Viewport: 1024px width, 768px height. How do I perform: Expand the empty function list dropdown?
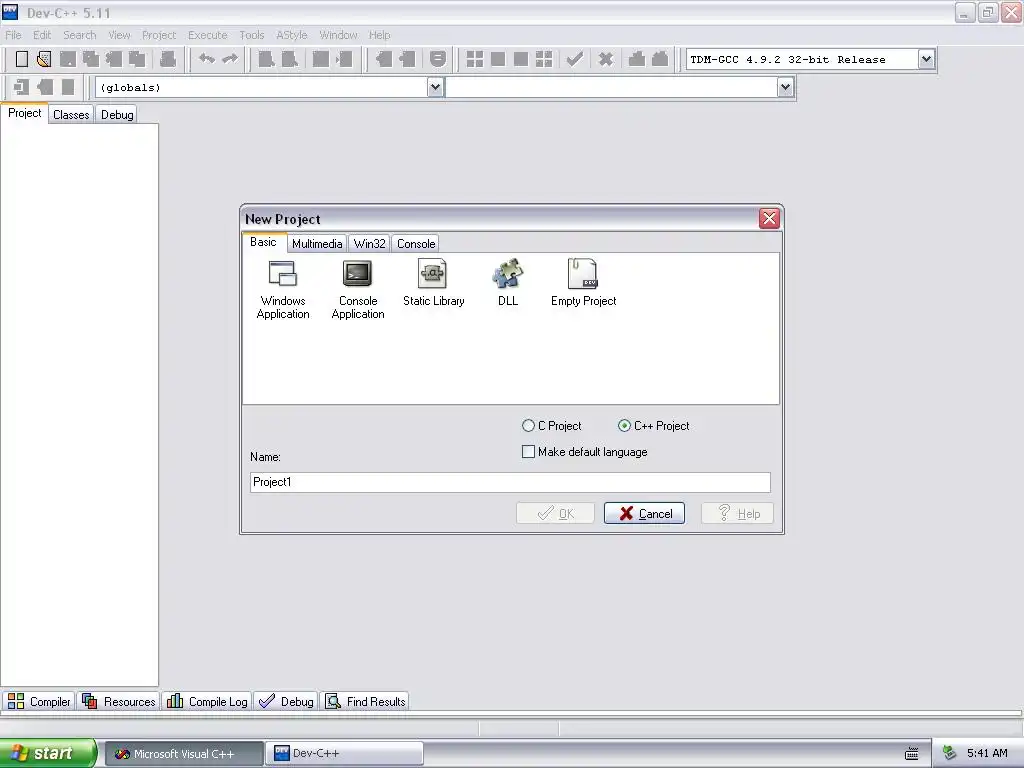pos(786,88)
